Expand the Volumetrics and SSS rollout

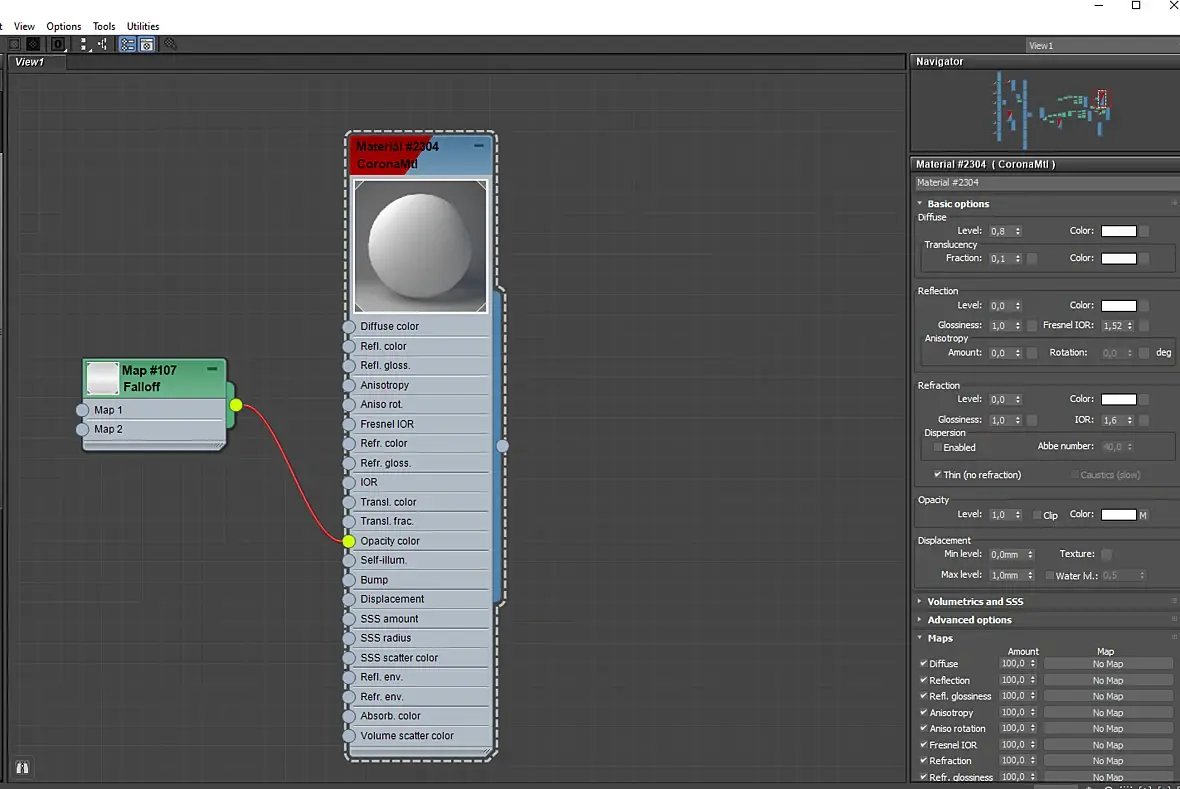(x=974, y=602)
